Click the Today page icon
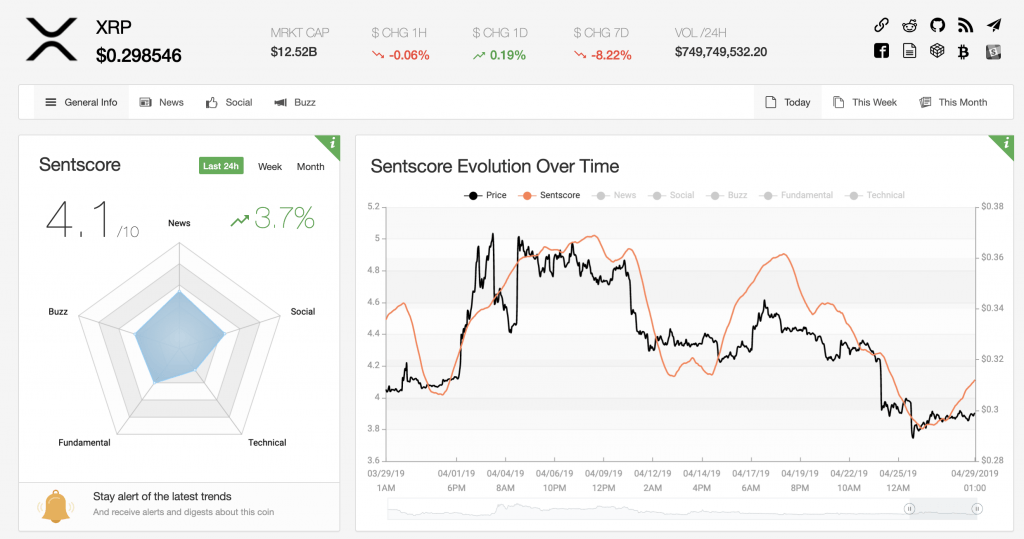The image size is (1024, 539). [771, 102]
